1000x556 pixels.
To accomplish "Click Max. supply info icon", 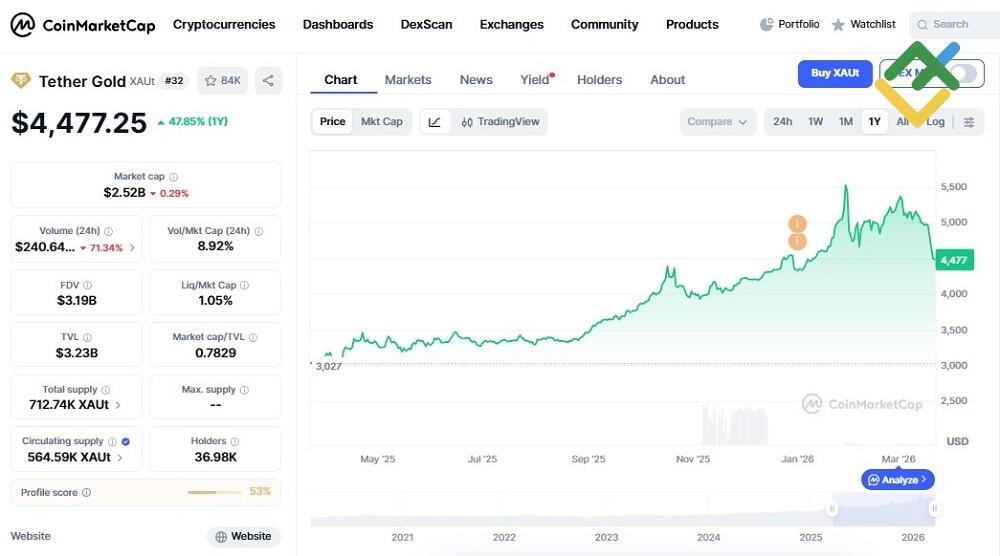I will coord(244,390).
